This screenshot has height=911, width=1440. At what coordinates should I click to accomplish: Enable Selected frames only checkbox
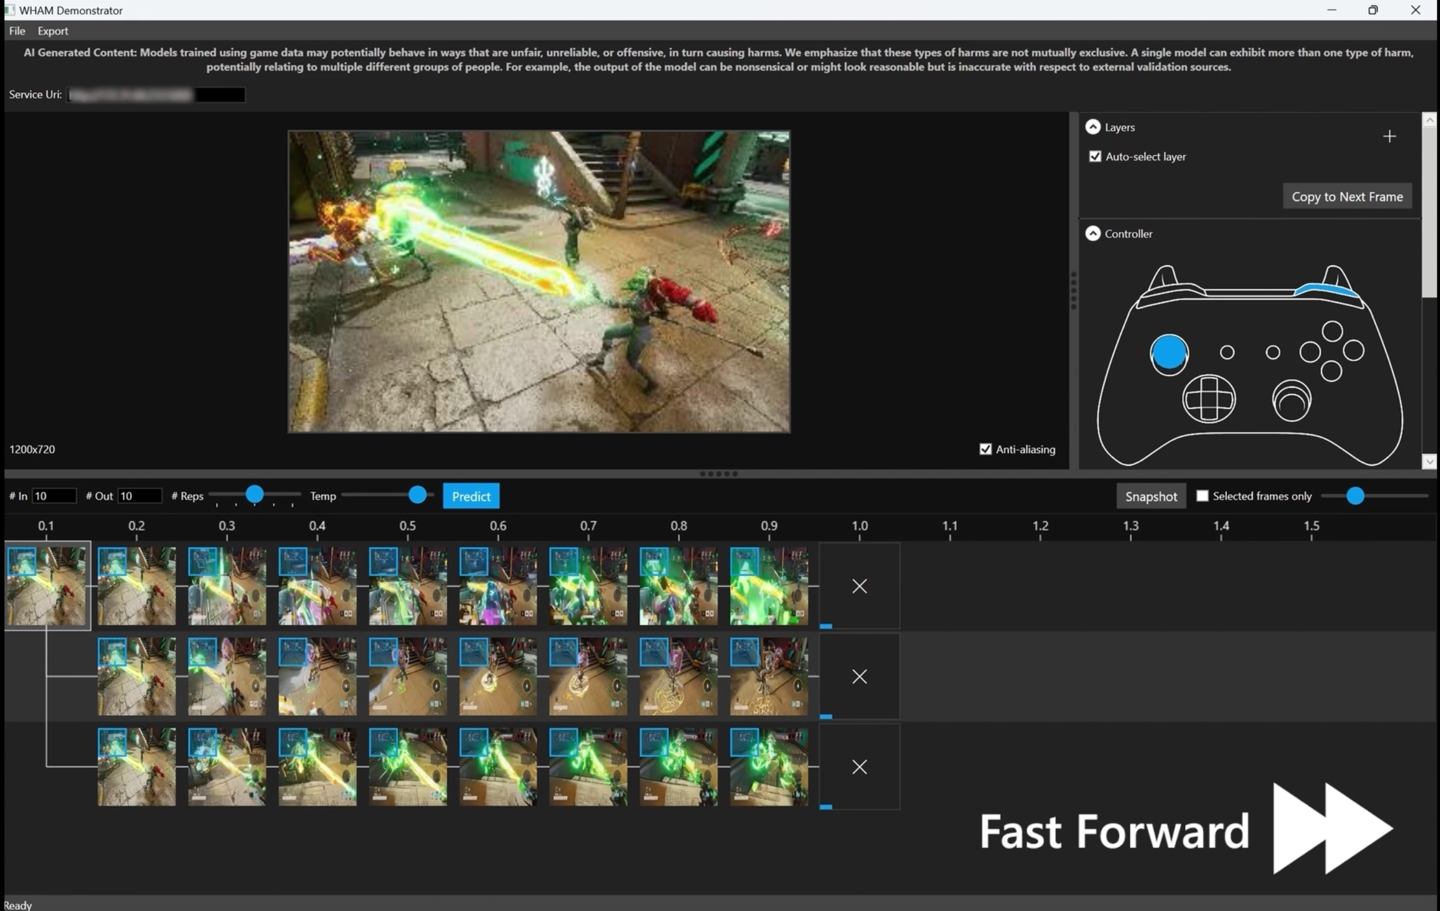click(x=1202, y=496)
